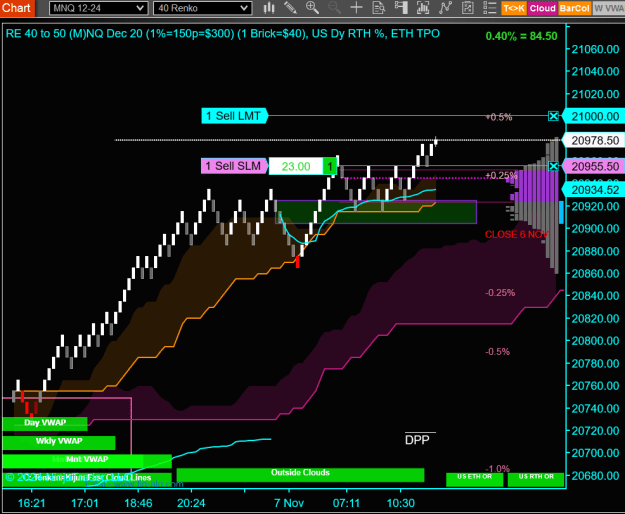Open the strategies clipboard icon

[x=467, y=8]
